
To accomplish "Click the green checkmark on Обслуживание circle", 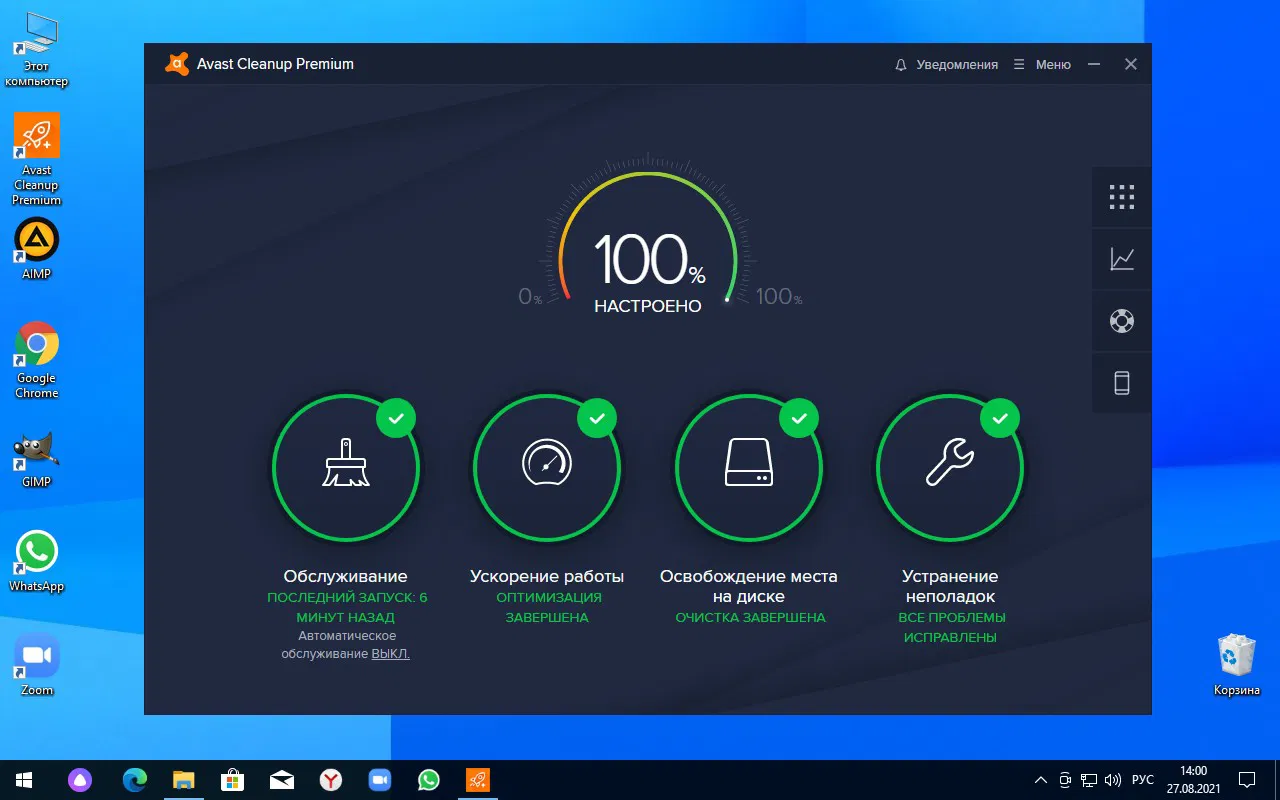I will (x=396, y=418).
